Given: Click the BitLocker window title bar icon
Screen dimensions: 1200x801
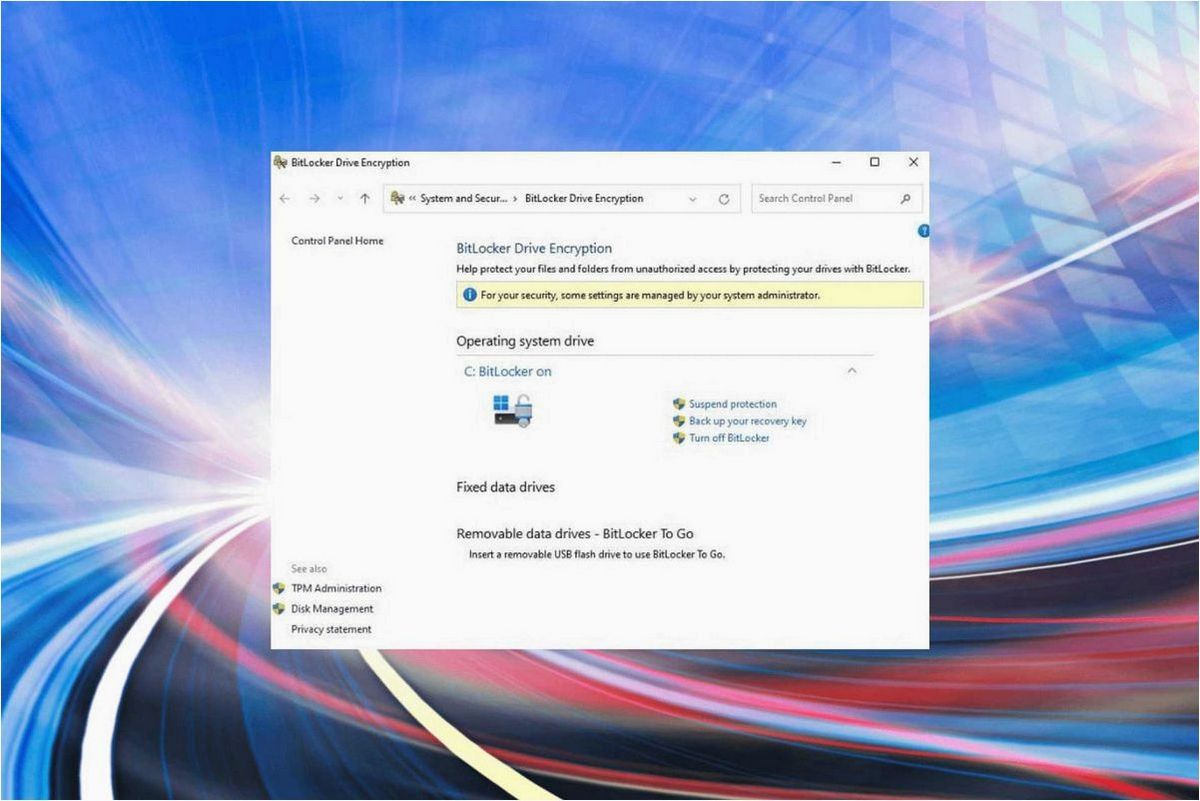Looking at the screenshot, I should point(280,162).
